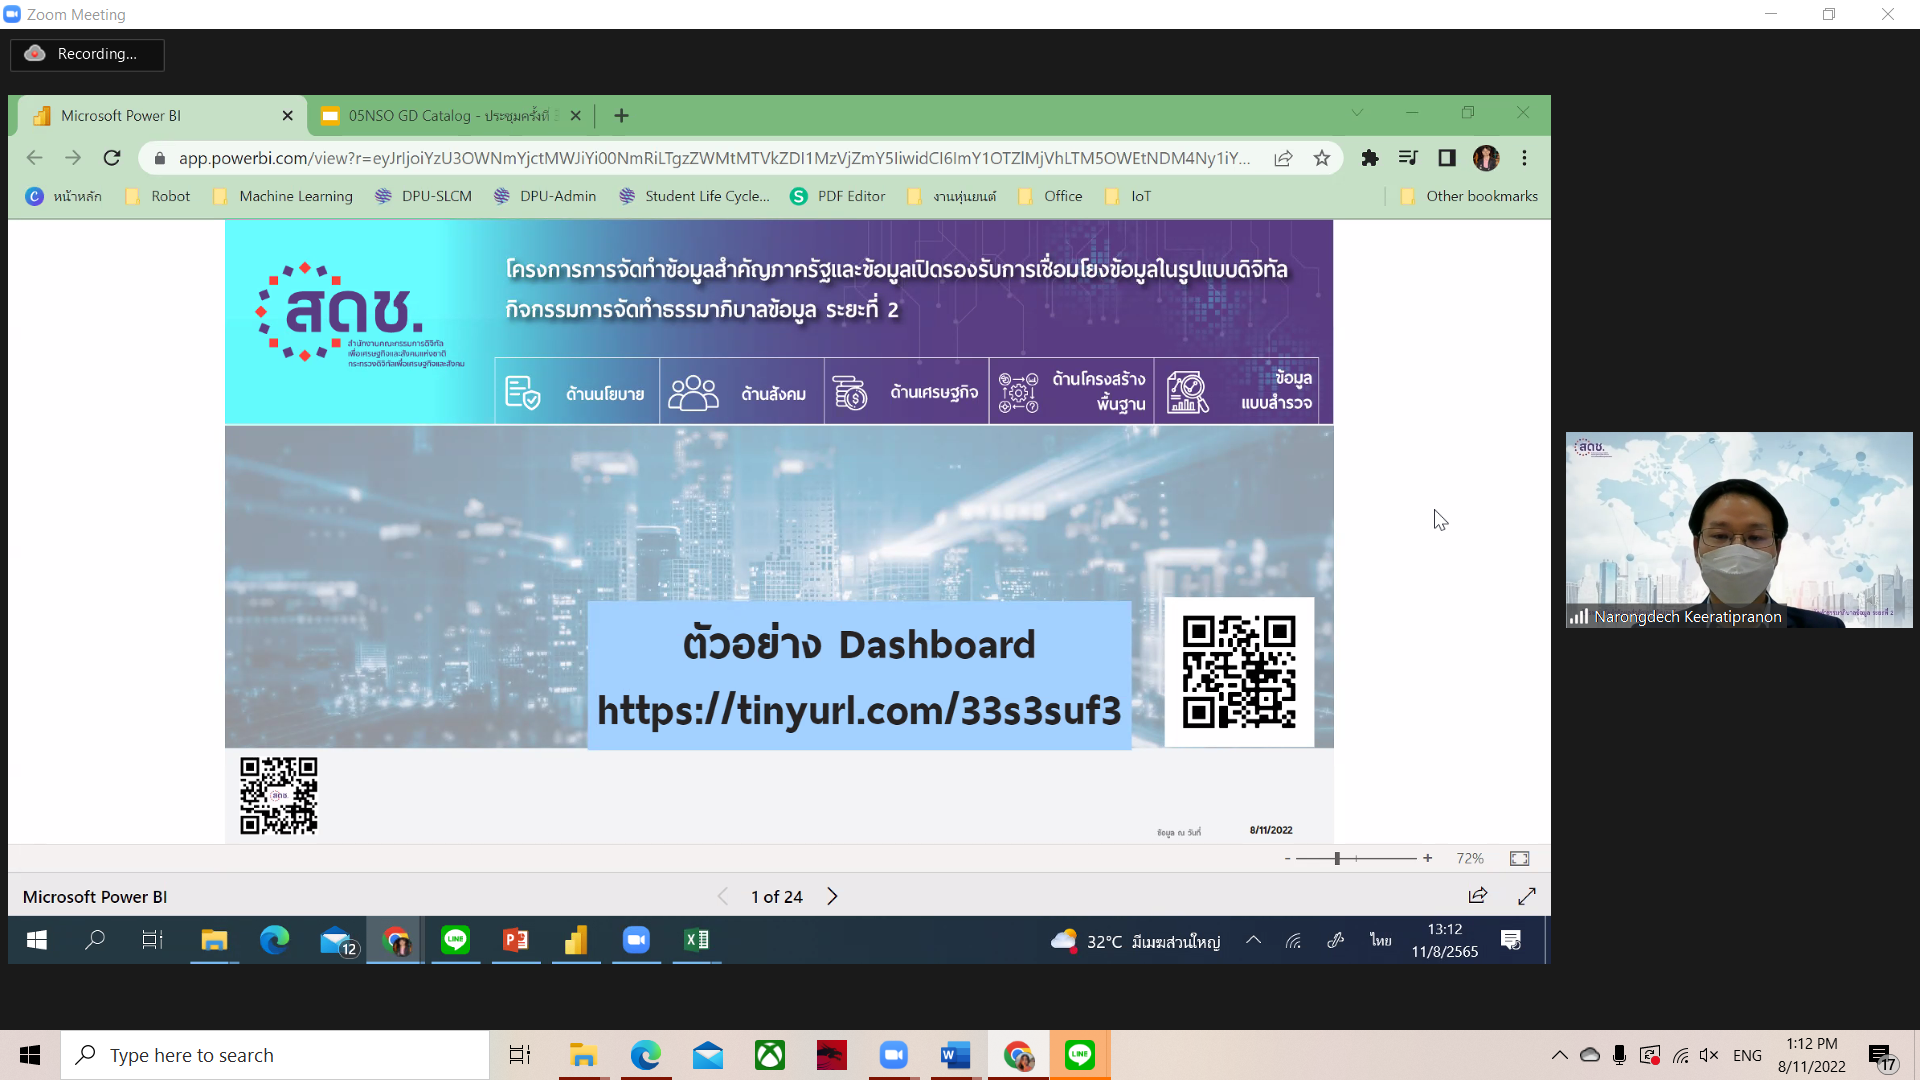The width and height of the screenshot is (1920, 1080).
Task: Click the Power BI share icon
Action: 1477,896
